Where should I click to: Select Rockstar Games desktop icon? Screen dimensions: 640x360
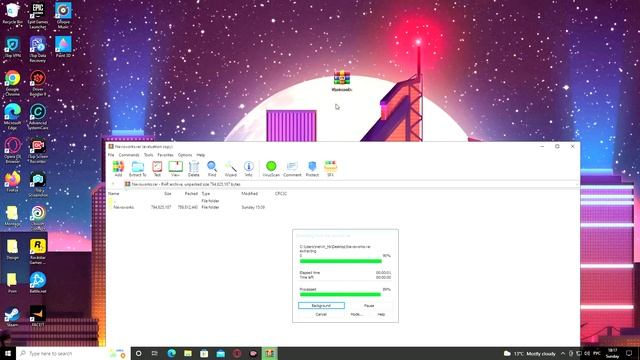38,251
